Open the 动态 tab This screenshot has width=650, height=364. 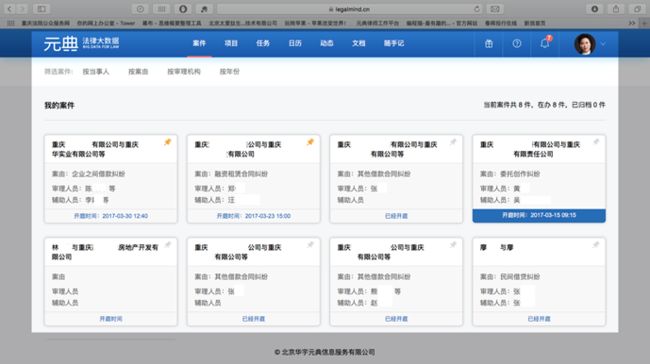(327, 43)
